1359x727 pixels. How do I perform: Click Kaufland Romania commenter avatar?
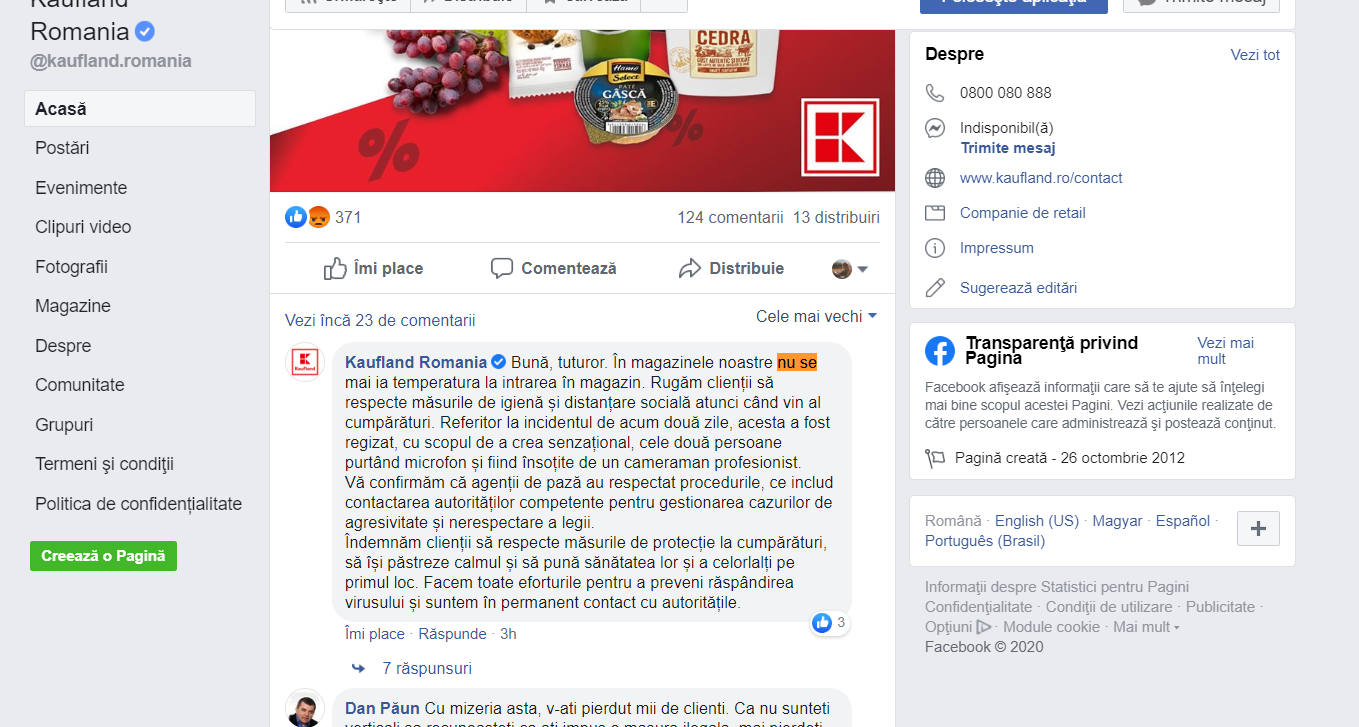tap(305, 362)
